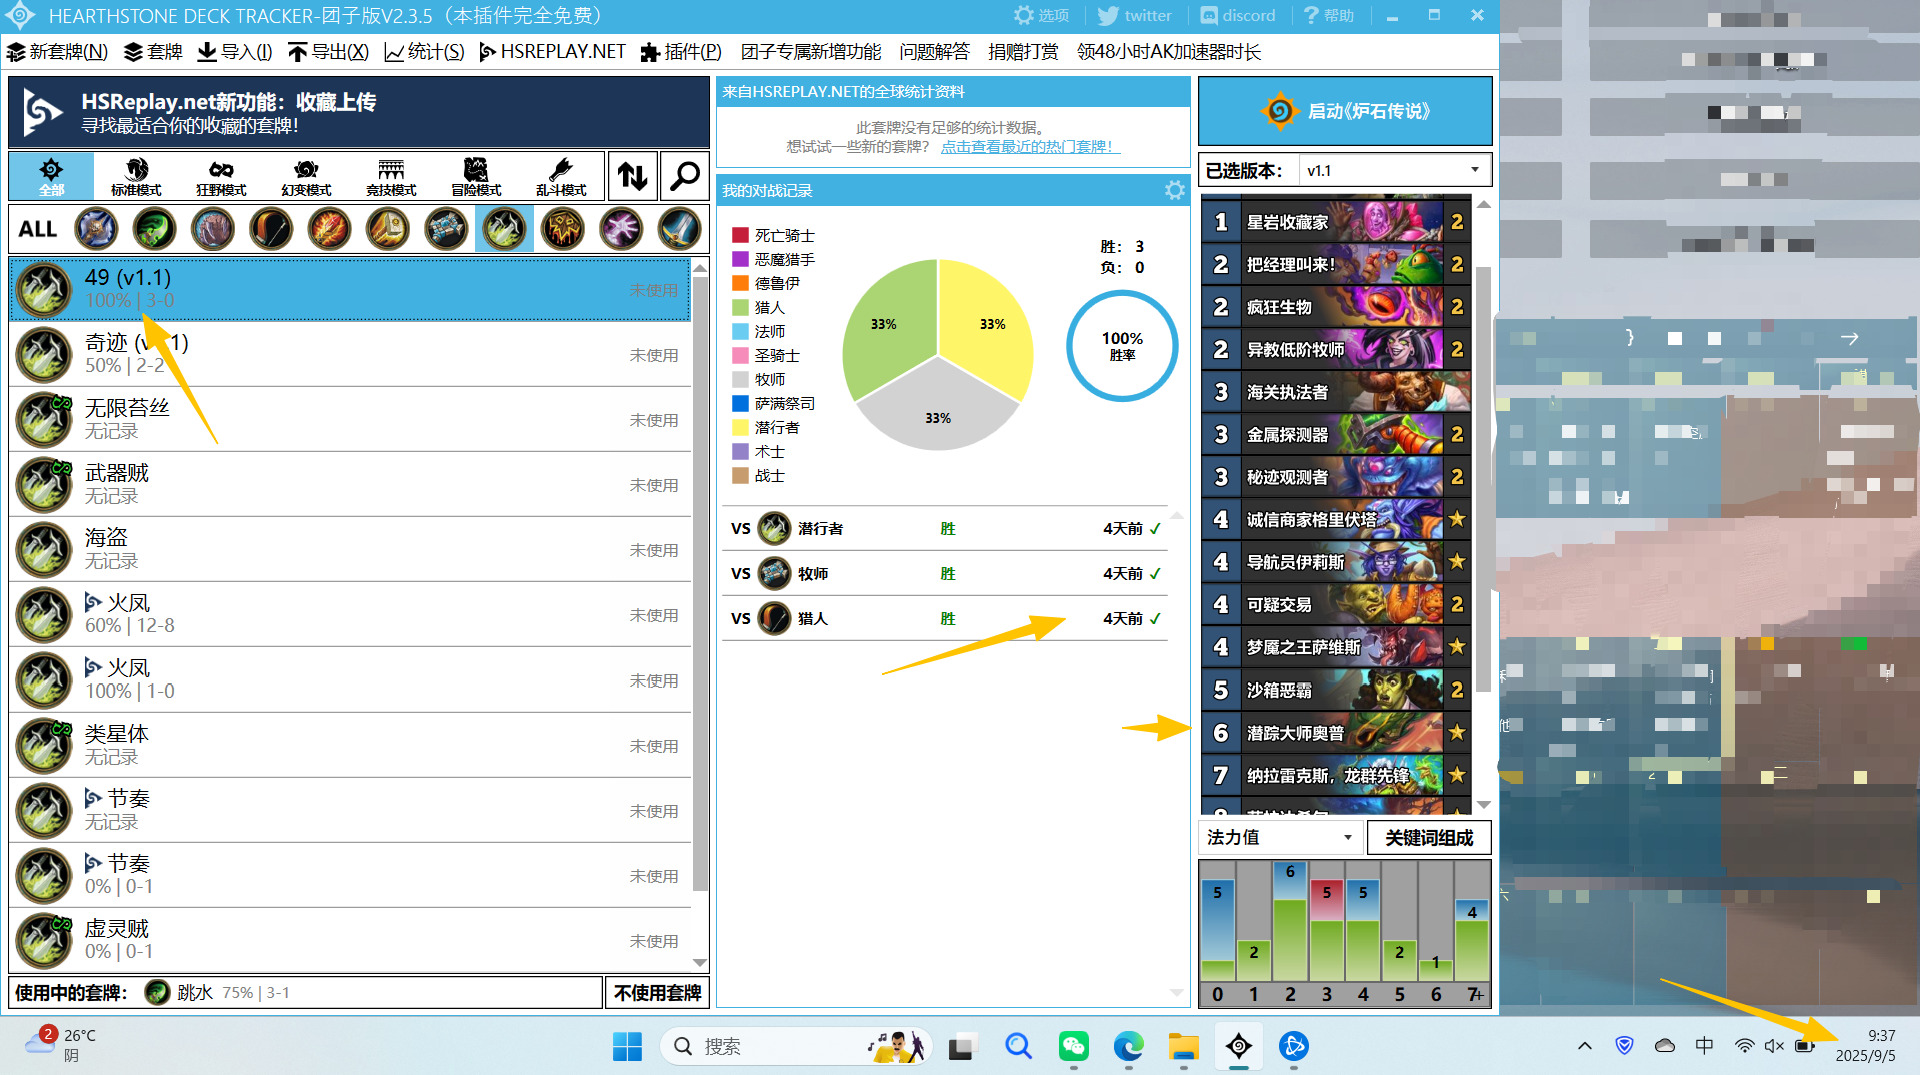
Task: Open the 帮助 help item in title bar
Action: (x=1329, y=16)
